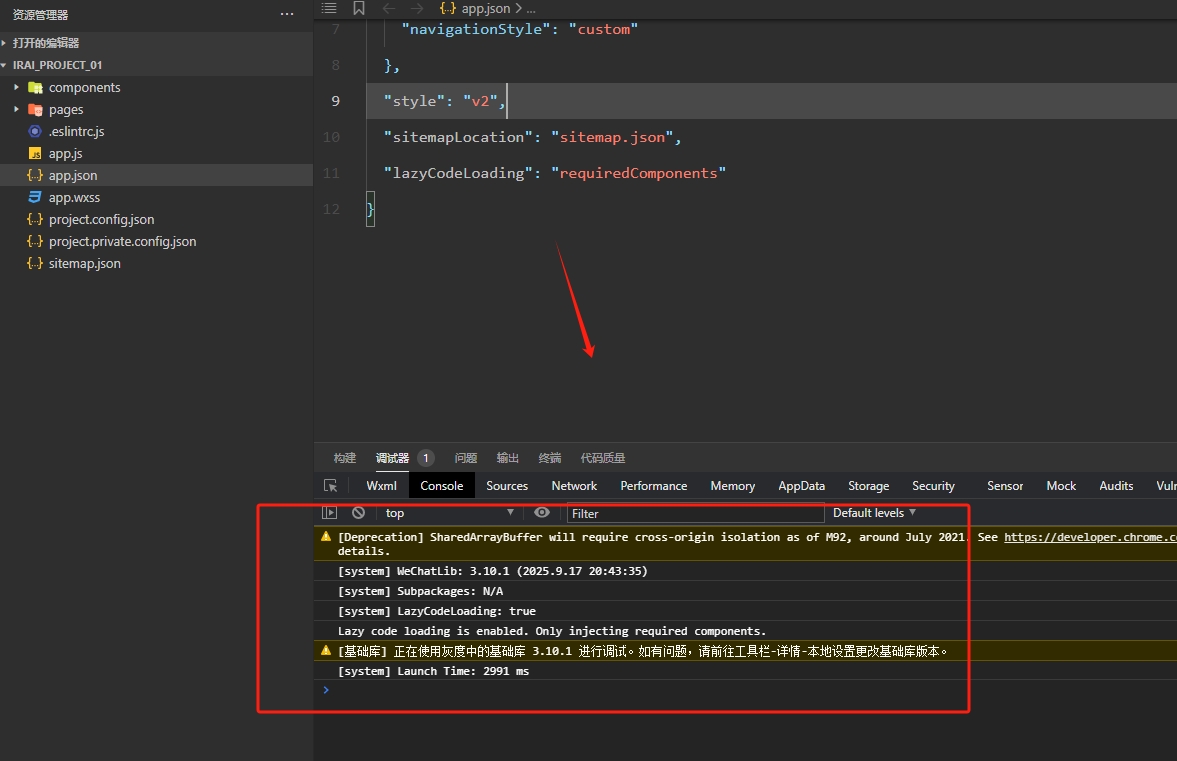1177x761 pixels.
Task: Open the explorer more actions ellipsis
Action: [x=287, y=15]
